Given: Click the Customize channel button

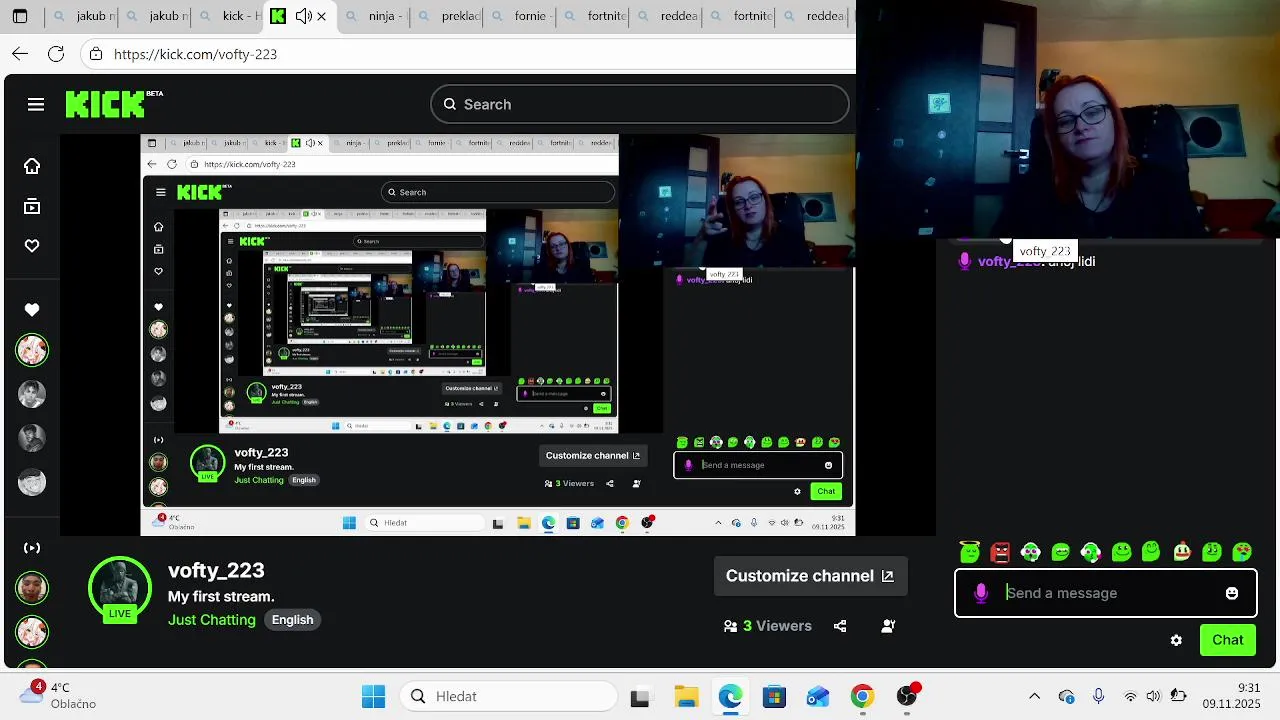Looking at the screenshot, I should [810, 576].
